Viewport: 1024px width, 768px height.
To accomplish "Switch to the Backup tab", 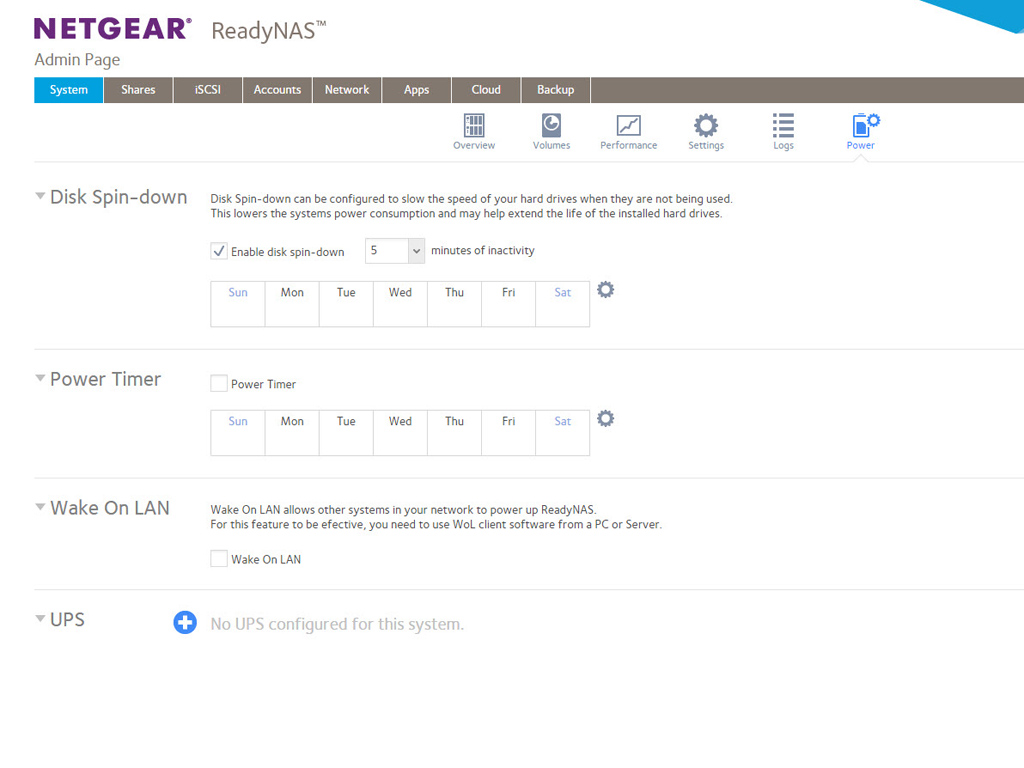I will point(556,90).
